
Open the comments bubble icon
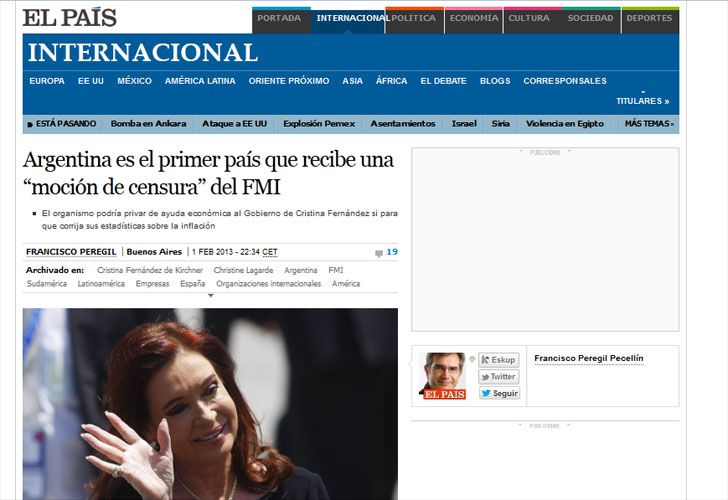pos(379,253)
